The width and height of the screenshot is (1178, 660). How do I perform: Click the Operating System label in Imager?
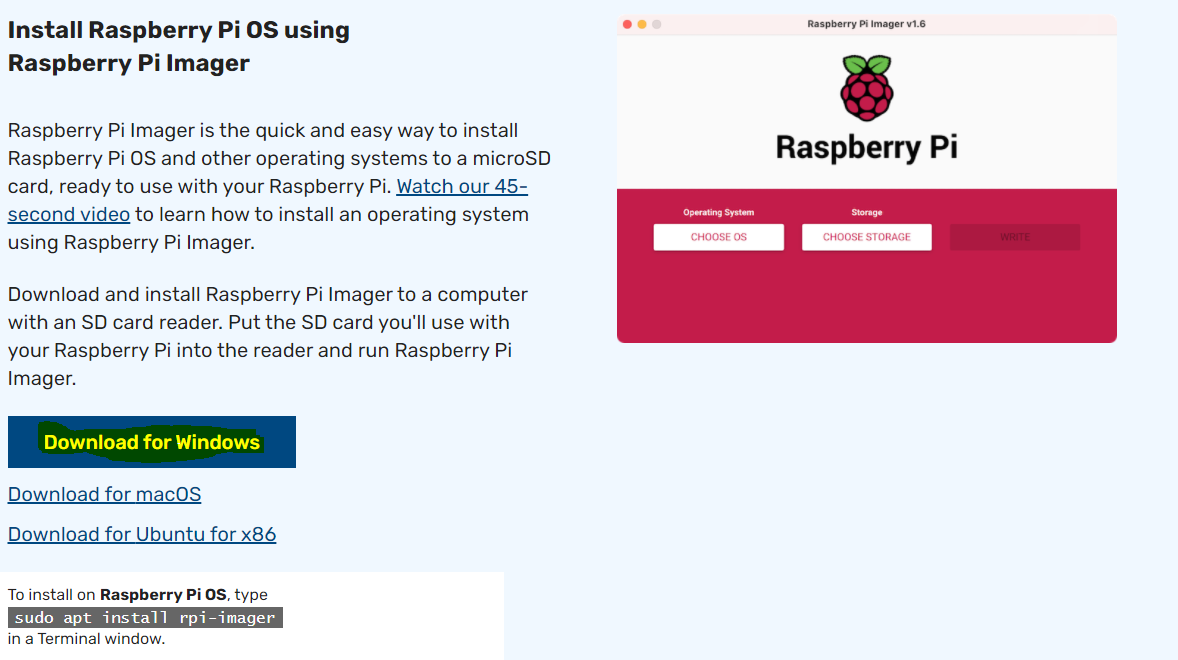pos(718,212)
